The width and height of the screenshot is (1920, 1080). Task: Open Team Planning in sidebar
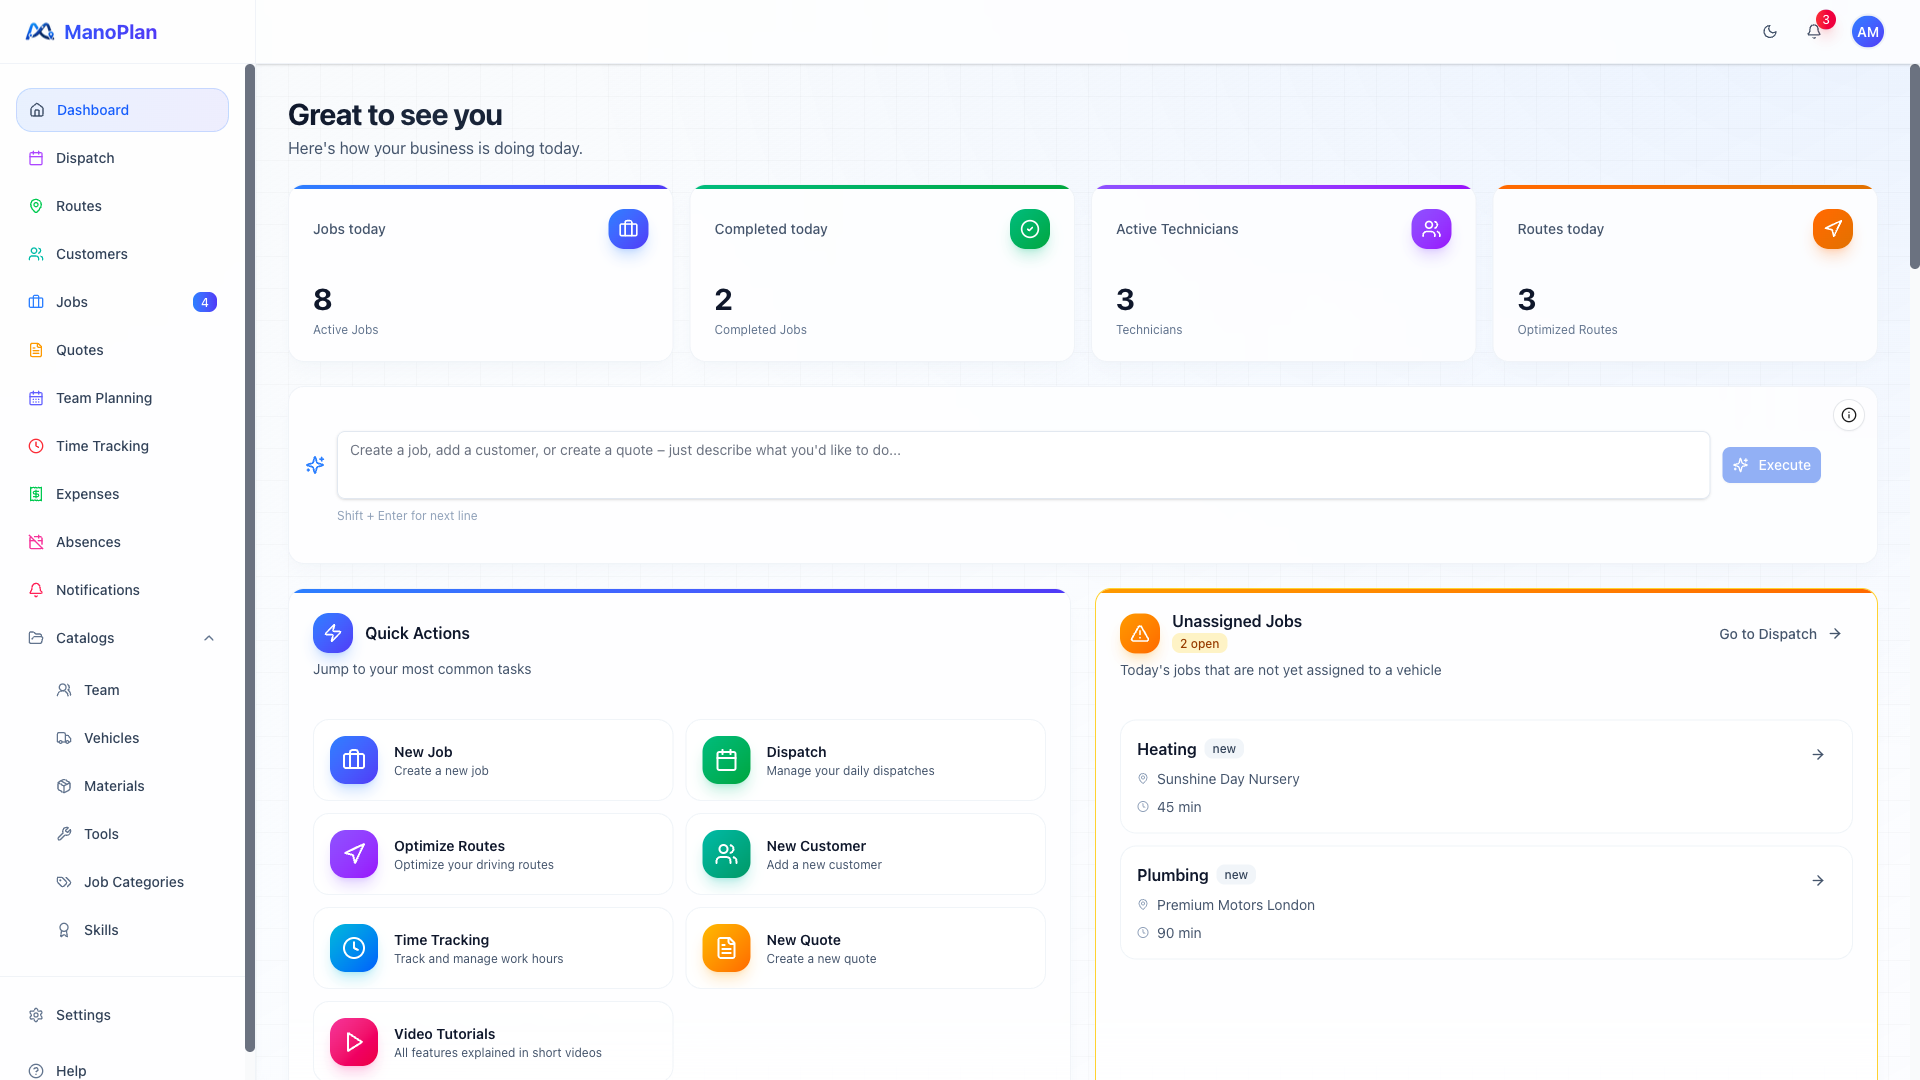point(103,398)
